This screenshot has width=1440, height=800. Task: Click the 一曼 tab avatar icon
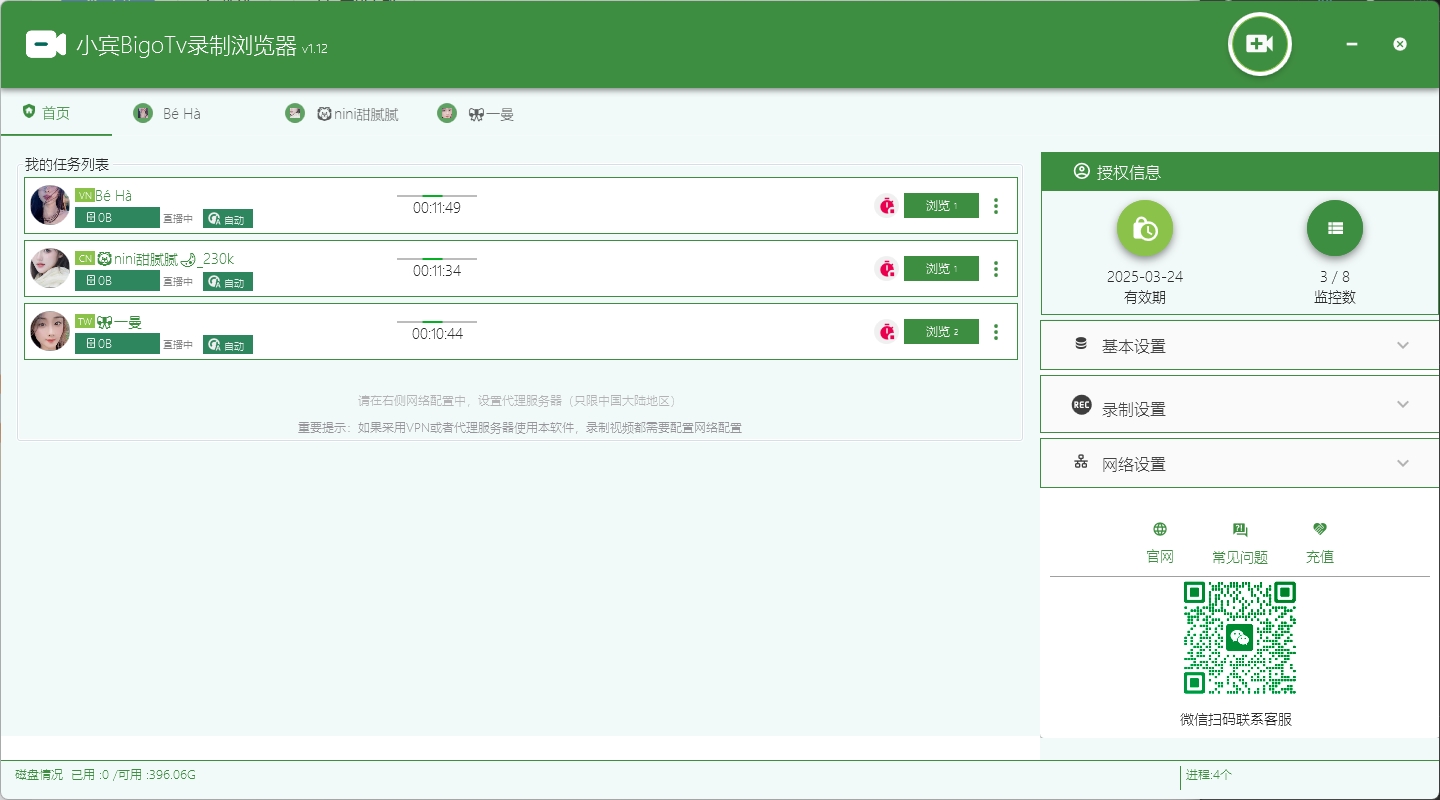[x=447, y=114]
